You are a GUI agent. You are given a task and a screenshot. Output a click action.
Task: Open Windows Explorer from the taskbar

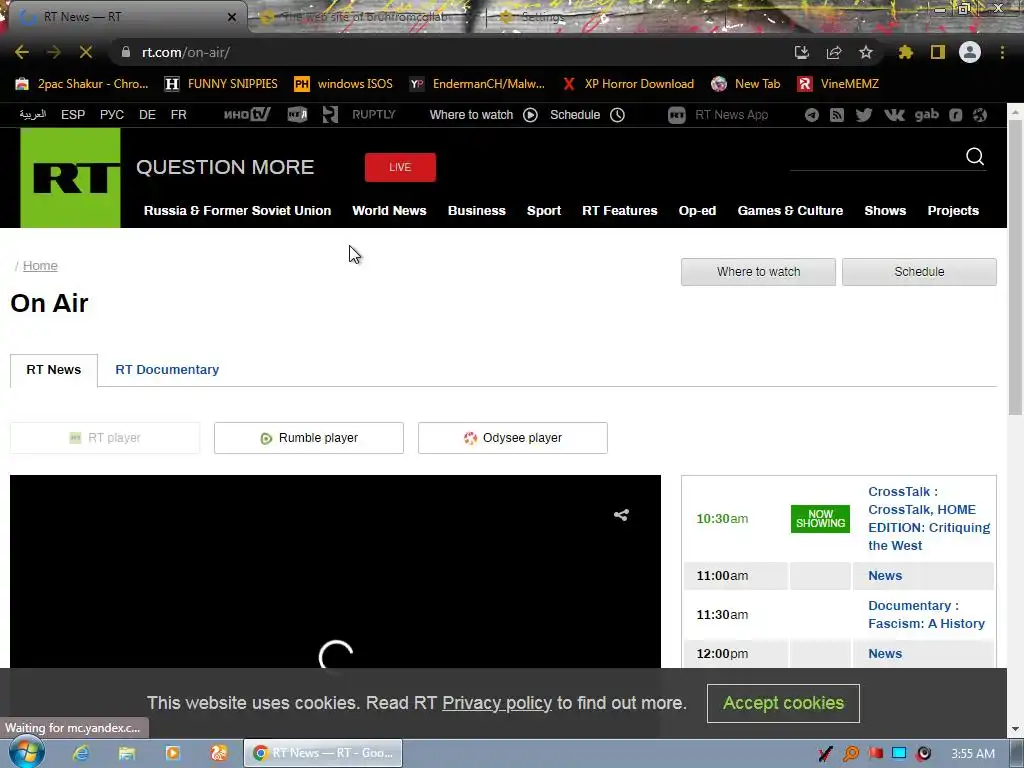(x=127, y=753)
